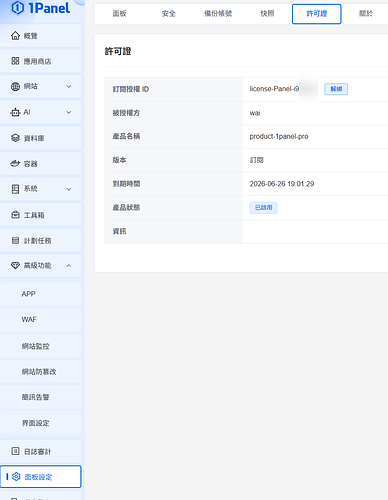Viewport: 388px width, 500px height.
Task: Open the 日誌審計 log icon
Action: (x=15, y=451)
